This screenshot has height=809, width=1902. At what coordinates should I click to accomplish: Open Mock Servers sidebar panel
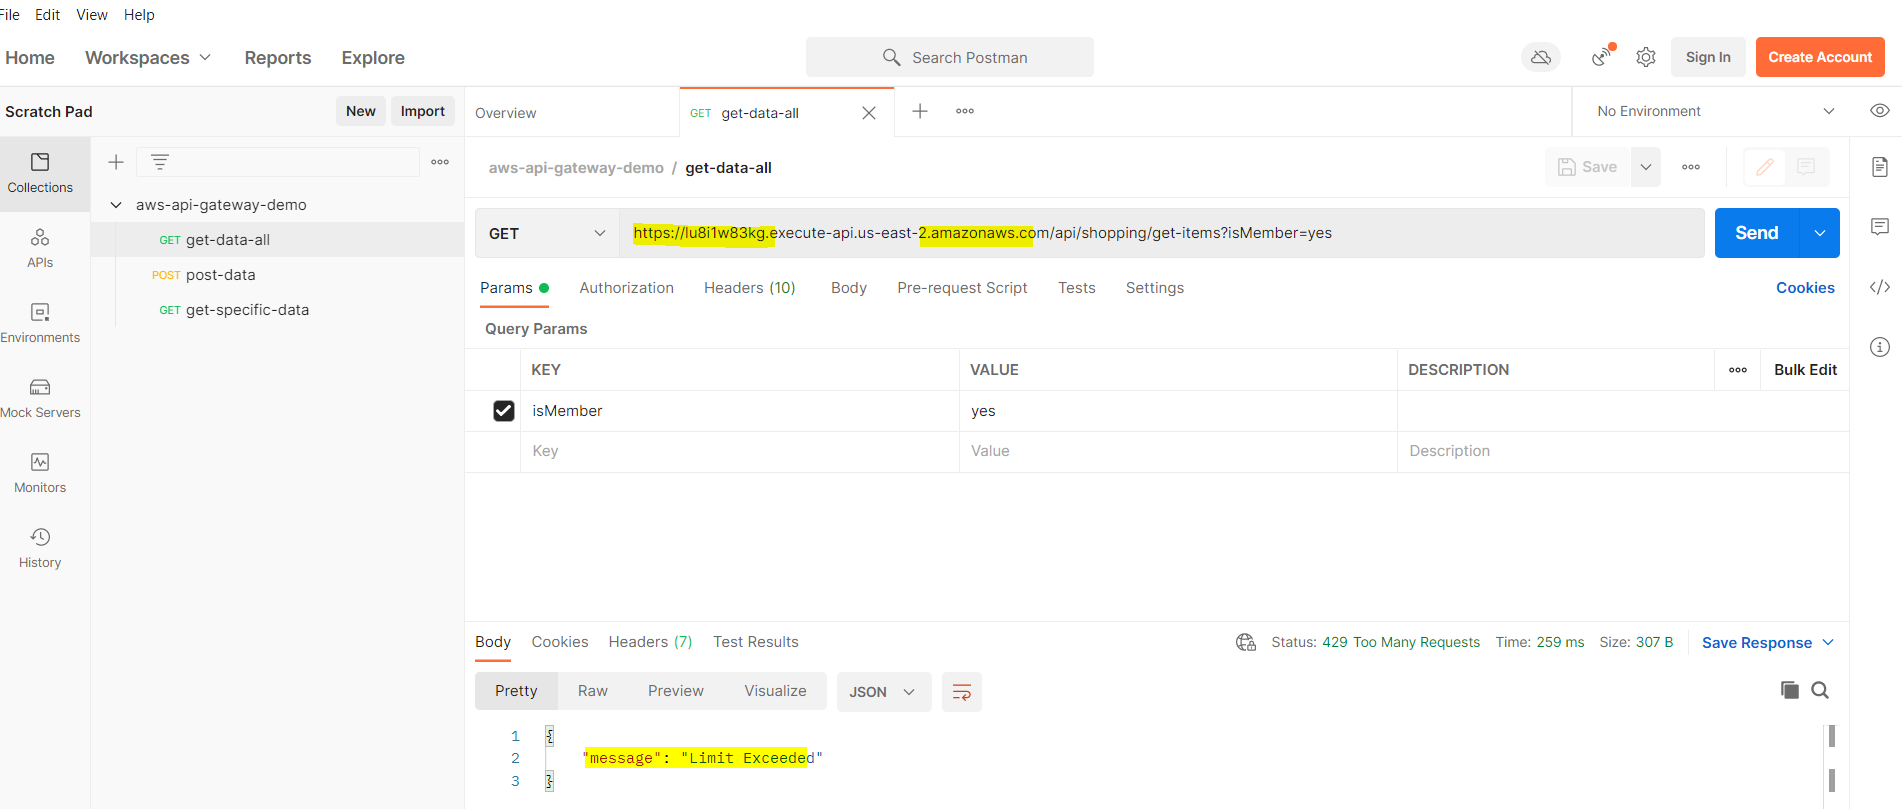coord(40,398)
